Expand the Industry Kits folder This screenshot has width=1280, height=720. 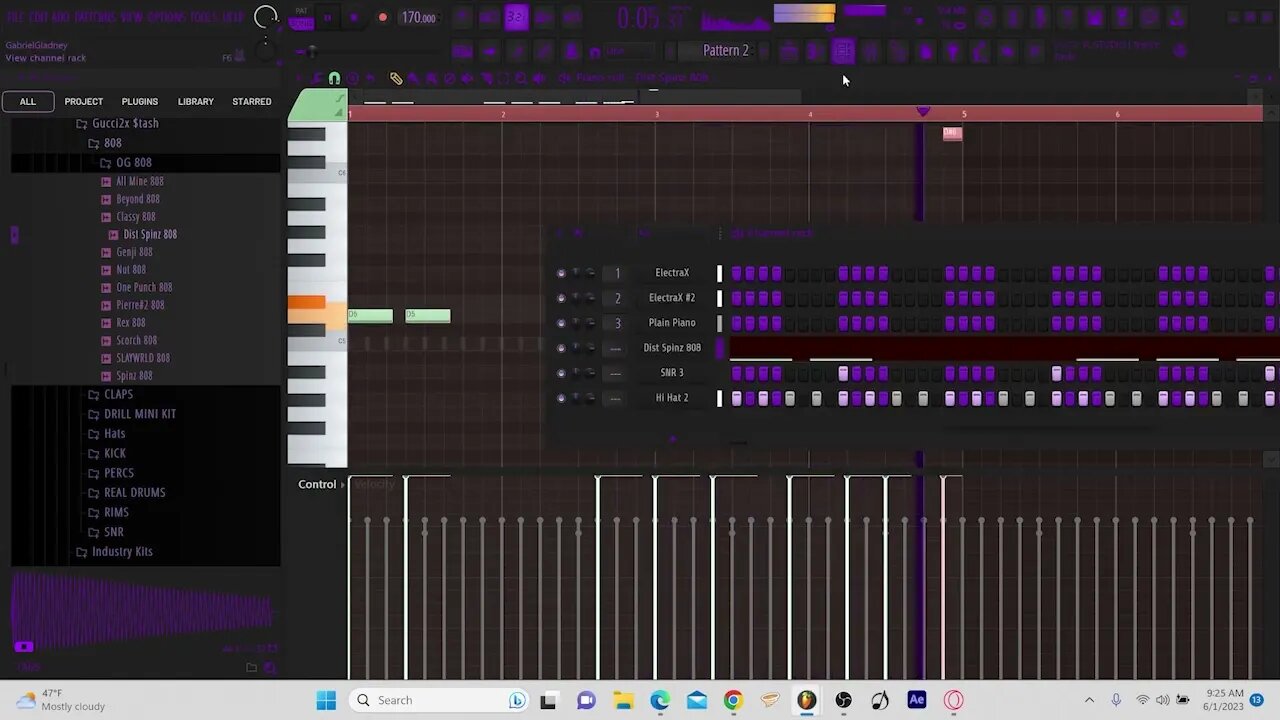point(115,551)
